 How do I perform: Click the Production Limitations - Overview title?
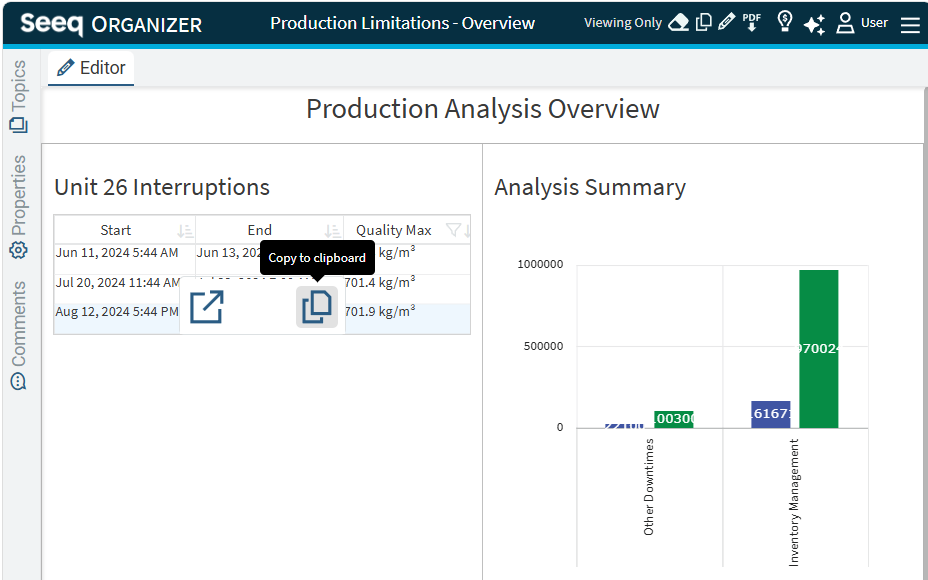tap(402, 23)
